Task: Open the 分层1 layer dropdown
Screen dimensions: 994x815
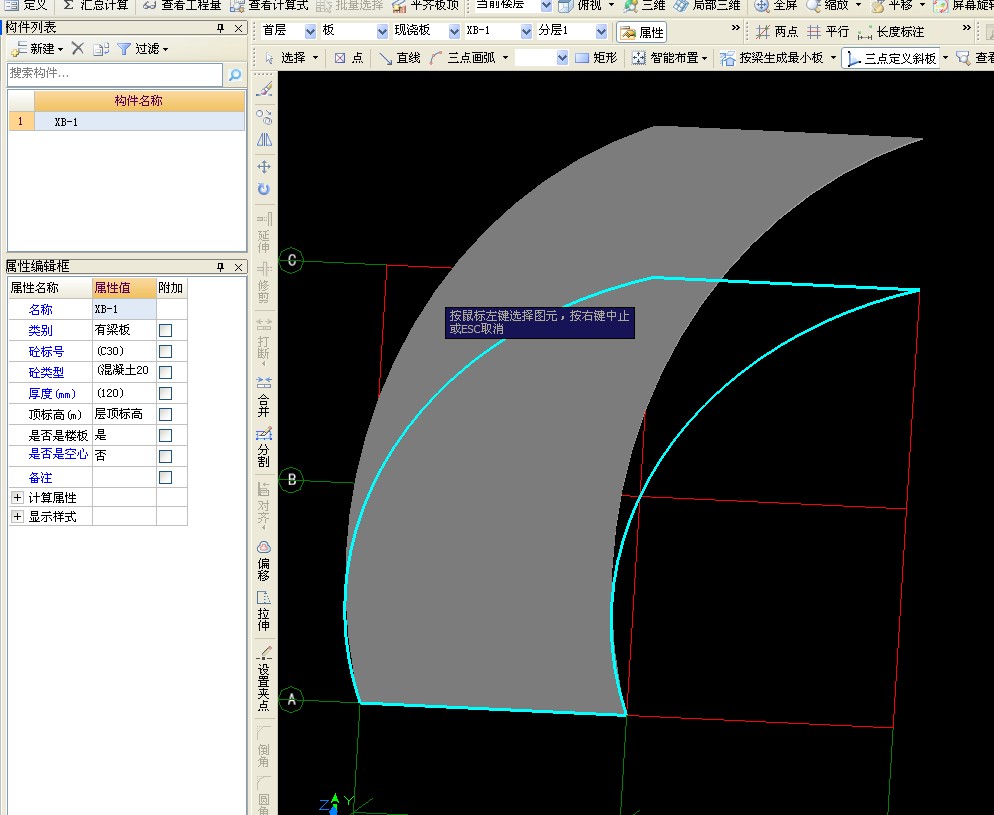Action: click(602, 31)
